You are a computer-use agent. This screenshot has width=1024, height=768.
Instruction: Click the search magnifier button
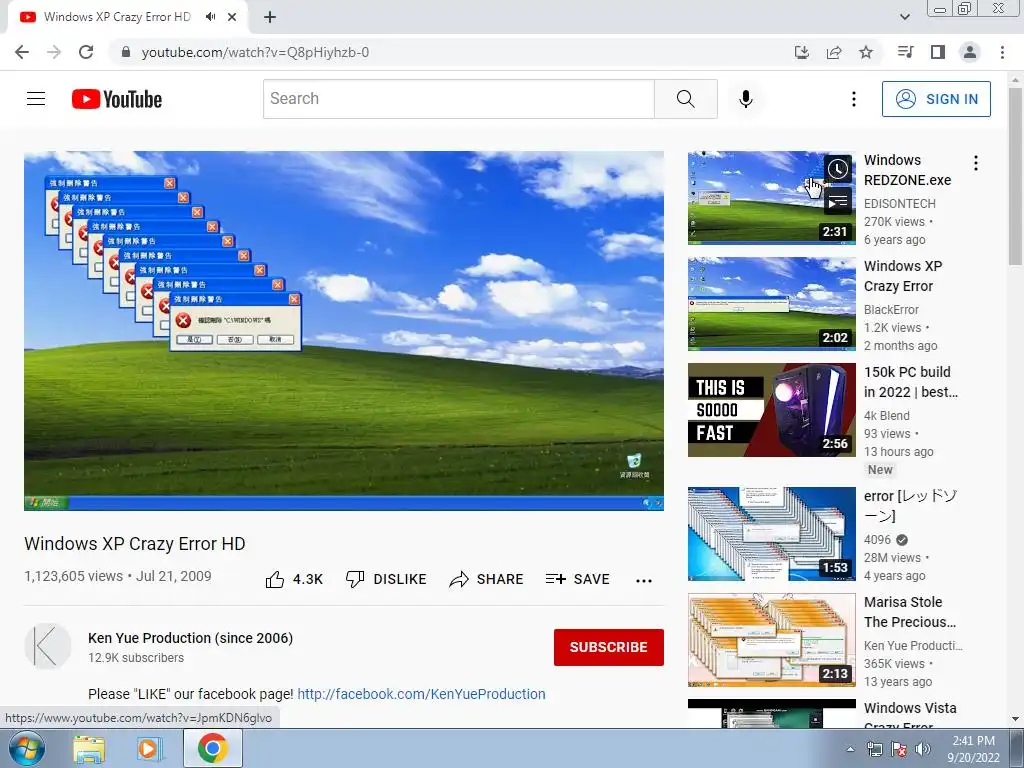click(686, 99)
